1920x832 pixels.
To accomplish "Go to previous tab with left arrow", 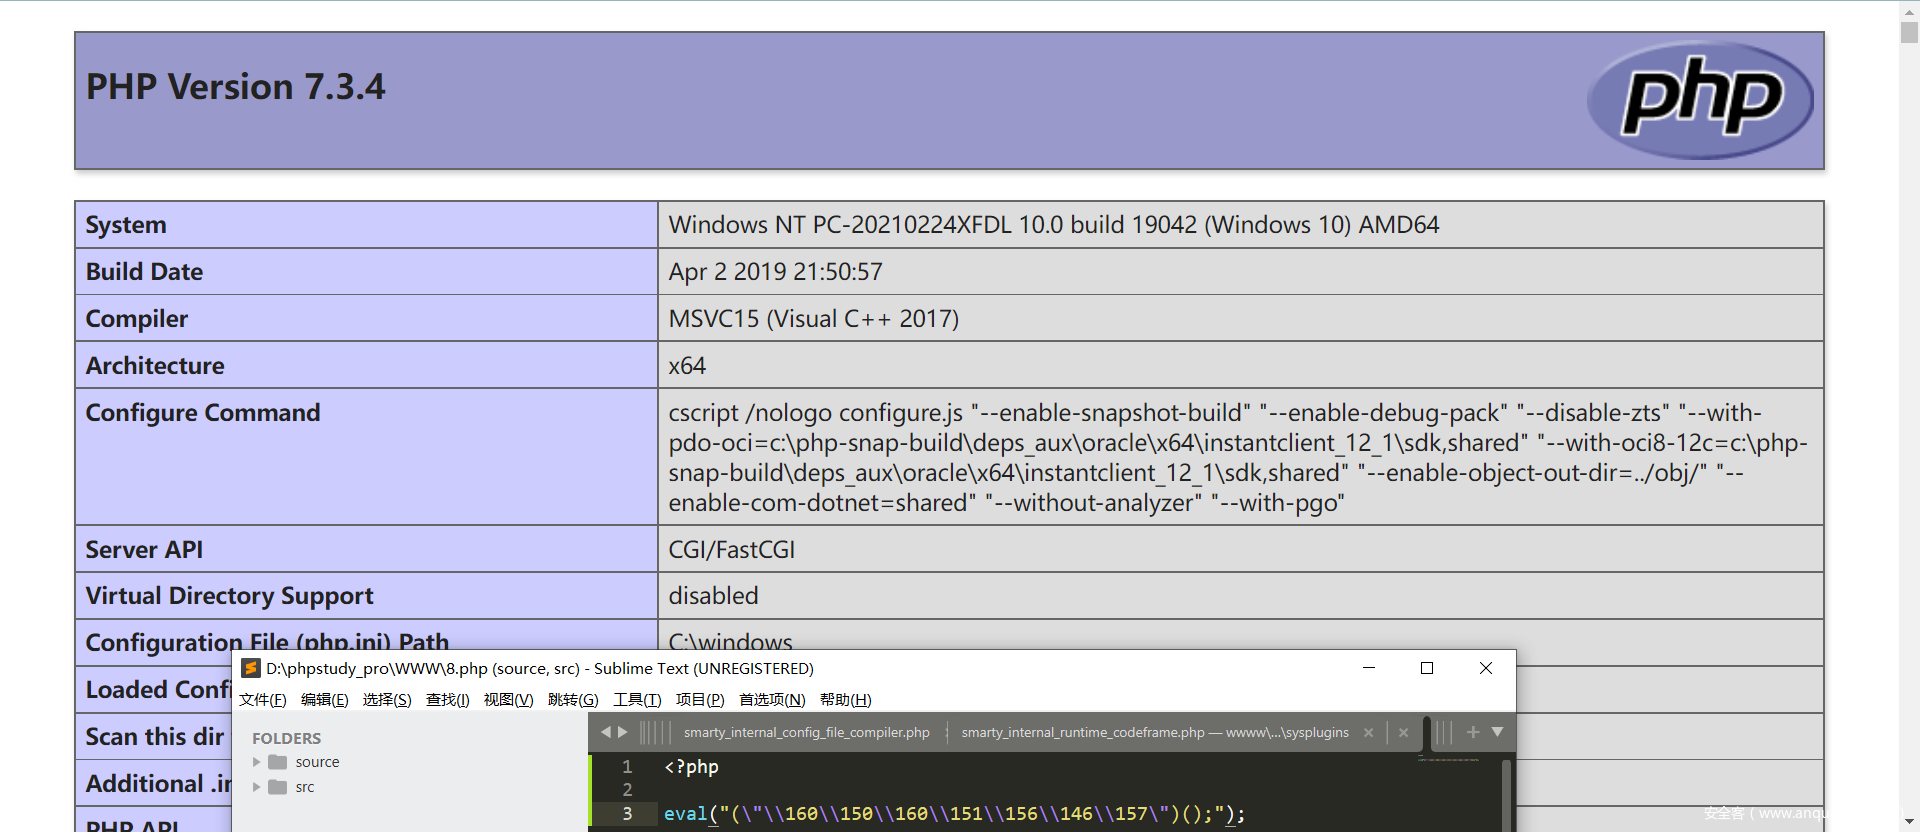I will coord(605,732).
